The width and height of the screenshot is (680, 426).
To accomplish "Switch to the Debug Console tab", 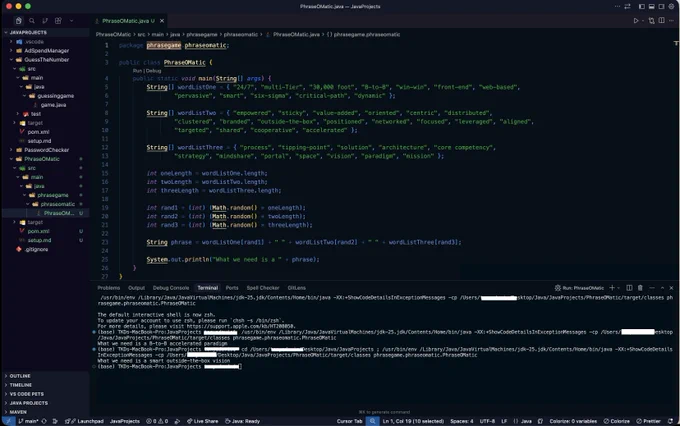I will [x=171, y=288].
